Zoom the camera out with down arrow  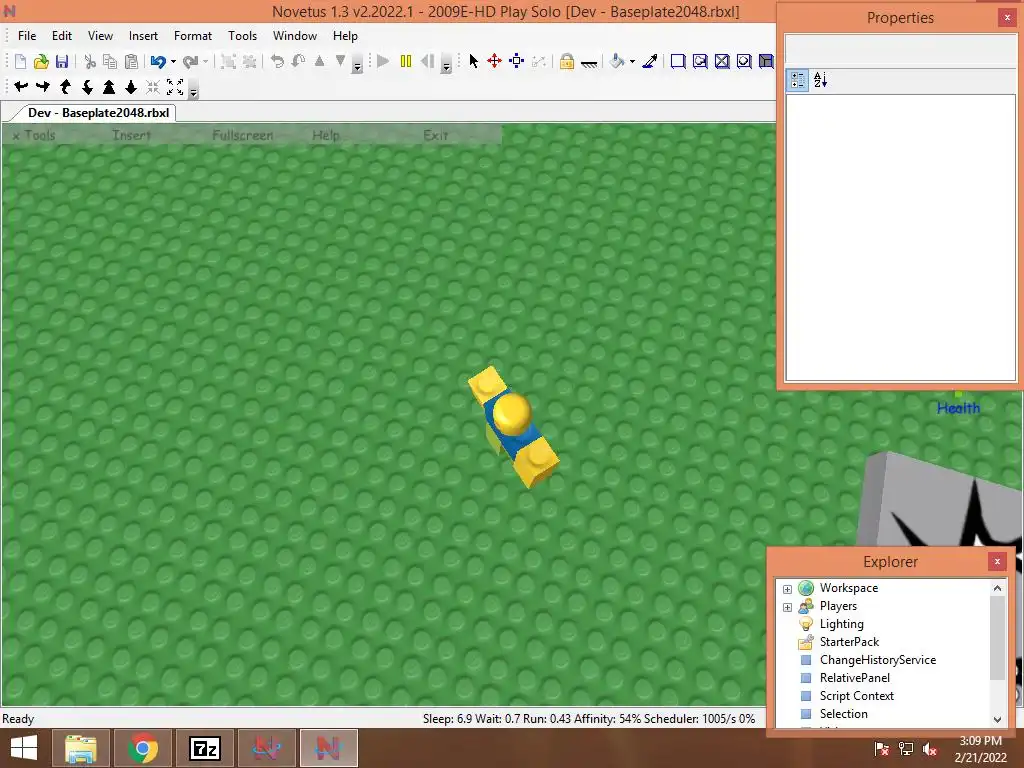(x=131, y=86)
